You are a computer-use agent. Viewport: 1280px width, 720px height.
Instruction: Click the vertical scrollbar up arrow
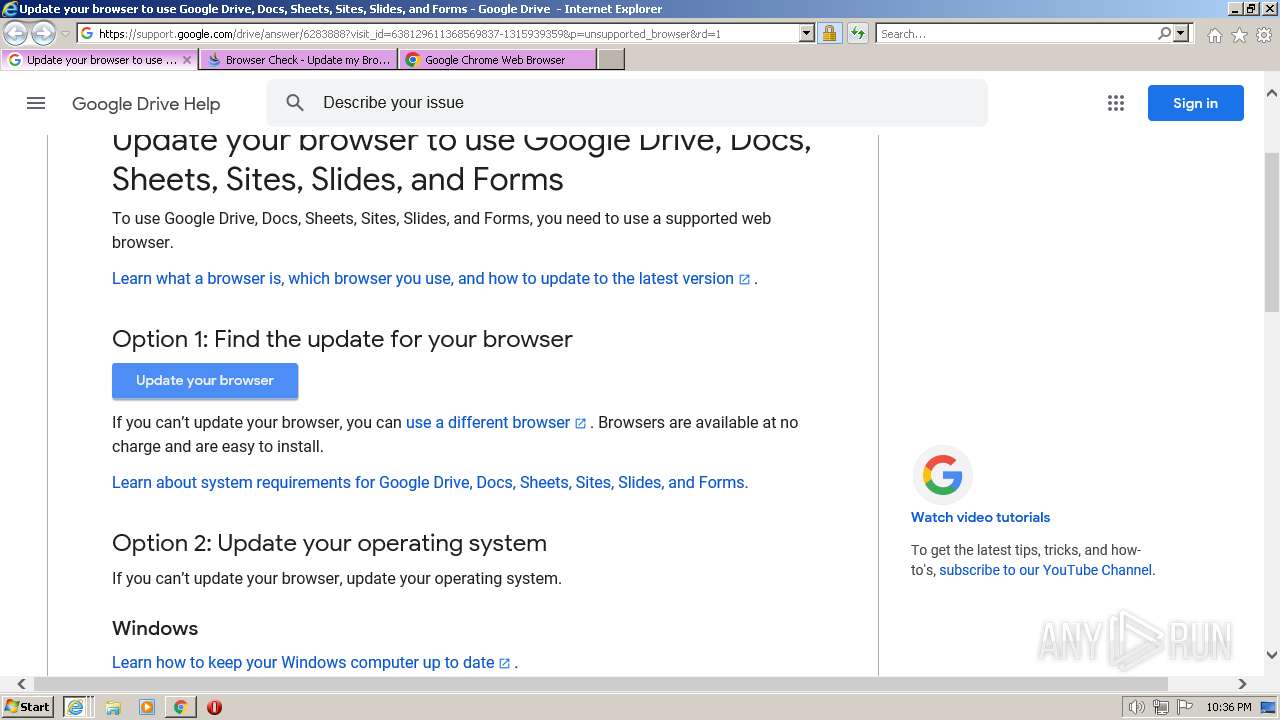pyautogui.click(x=1272, y=93)
